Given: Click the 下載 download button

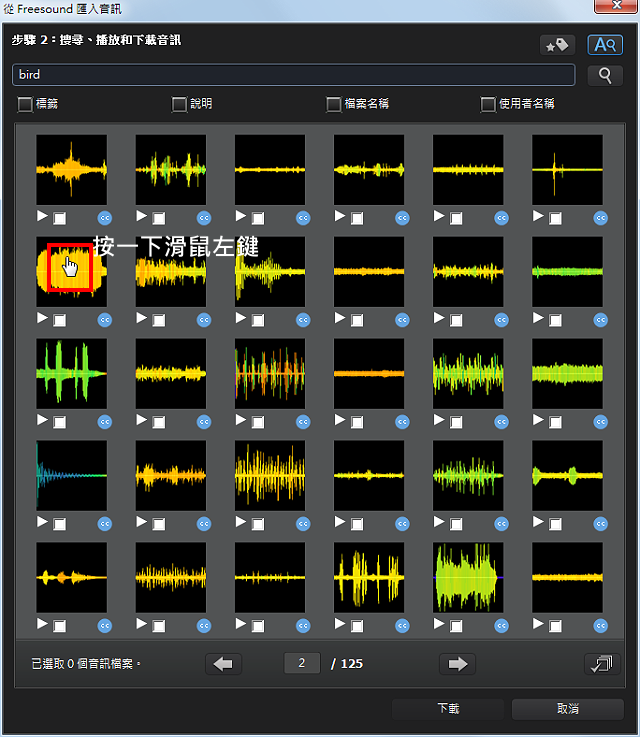Looking at the screenshot, I should 448,709.
